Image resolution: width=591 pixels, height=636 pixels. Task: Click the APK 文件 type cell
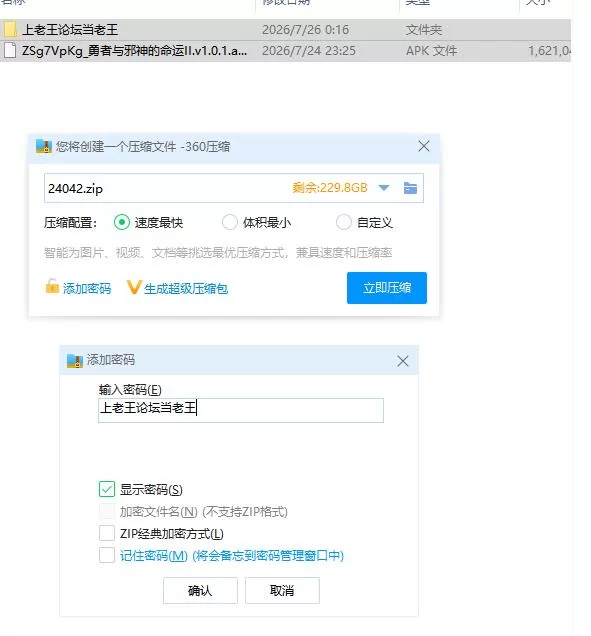(x=431, y=51)
